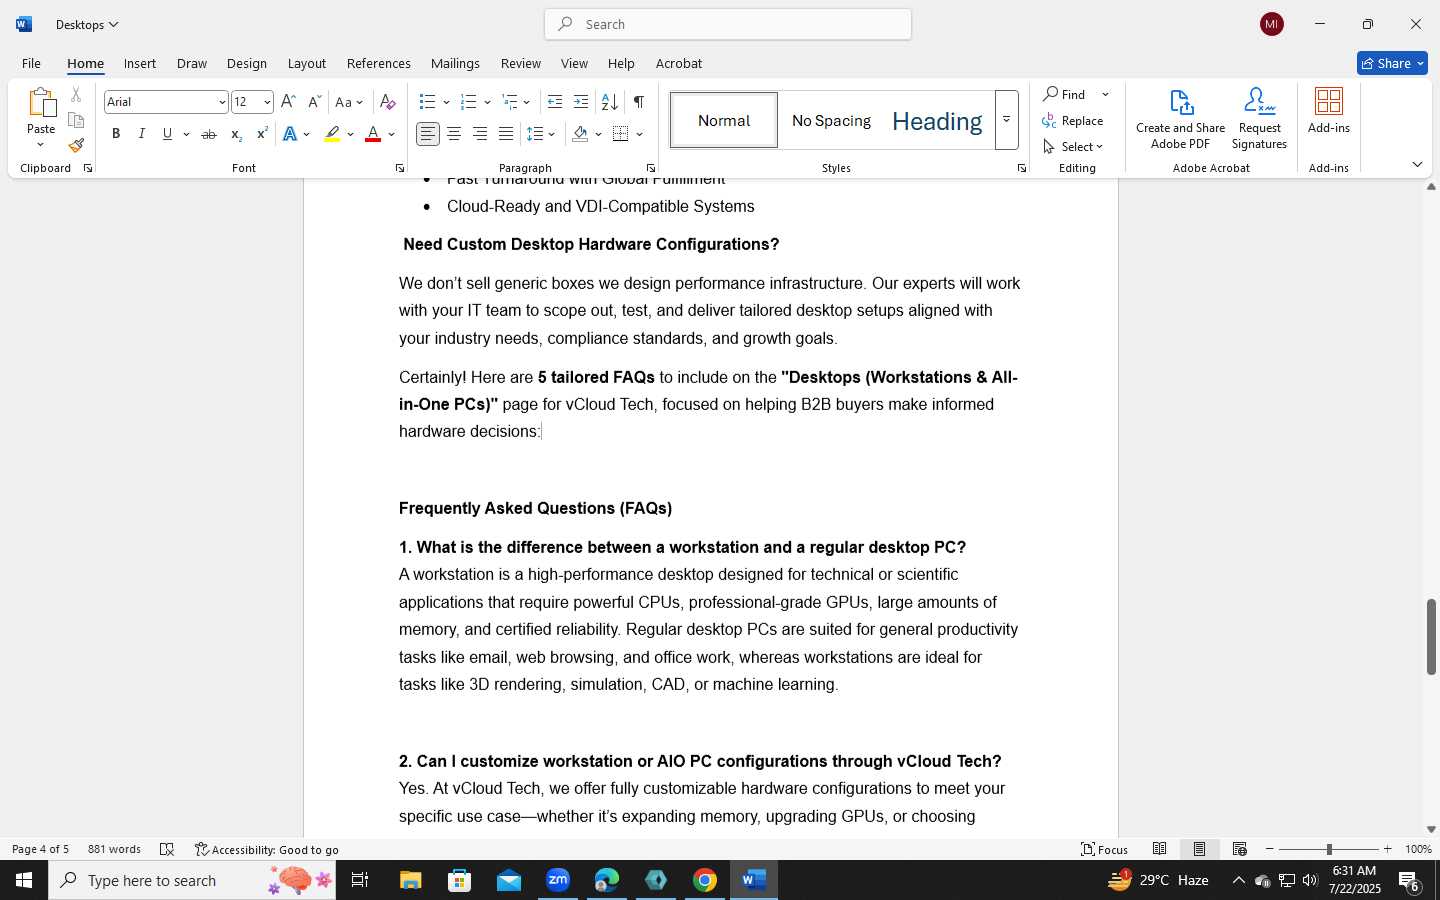Open the font size dropdown

point(267,102)
